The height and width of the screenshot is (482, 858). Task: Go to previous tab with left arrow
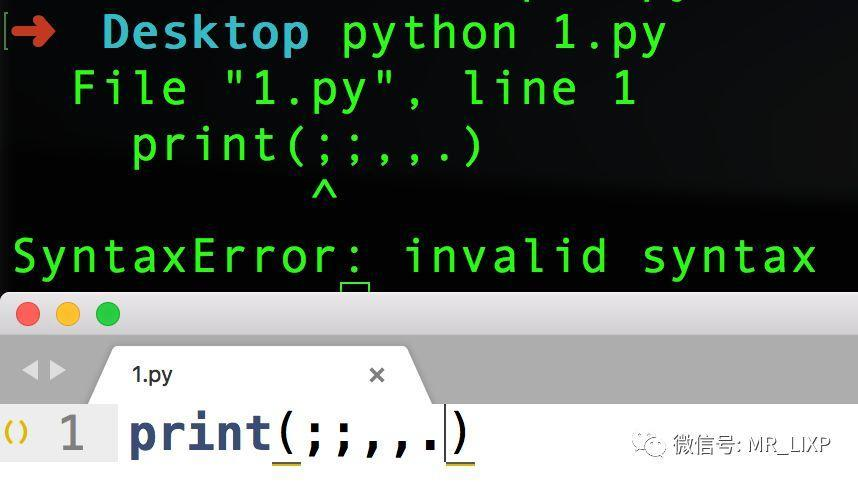(x=30, y=370)
